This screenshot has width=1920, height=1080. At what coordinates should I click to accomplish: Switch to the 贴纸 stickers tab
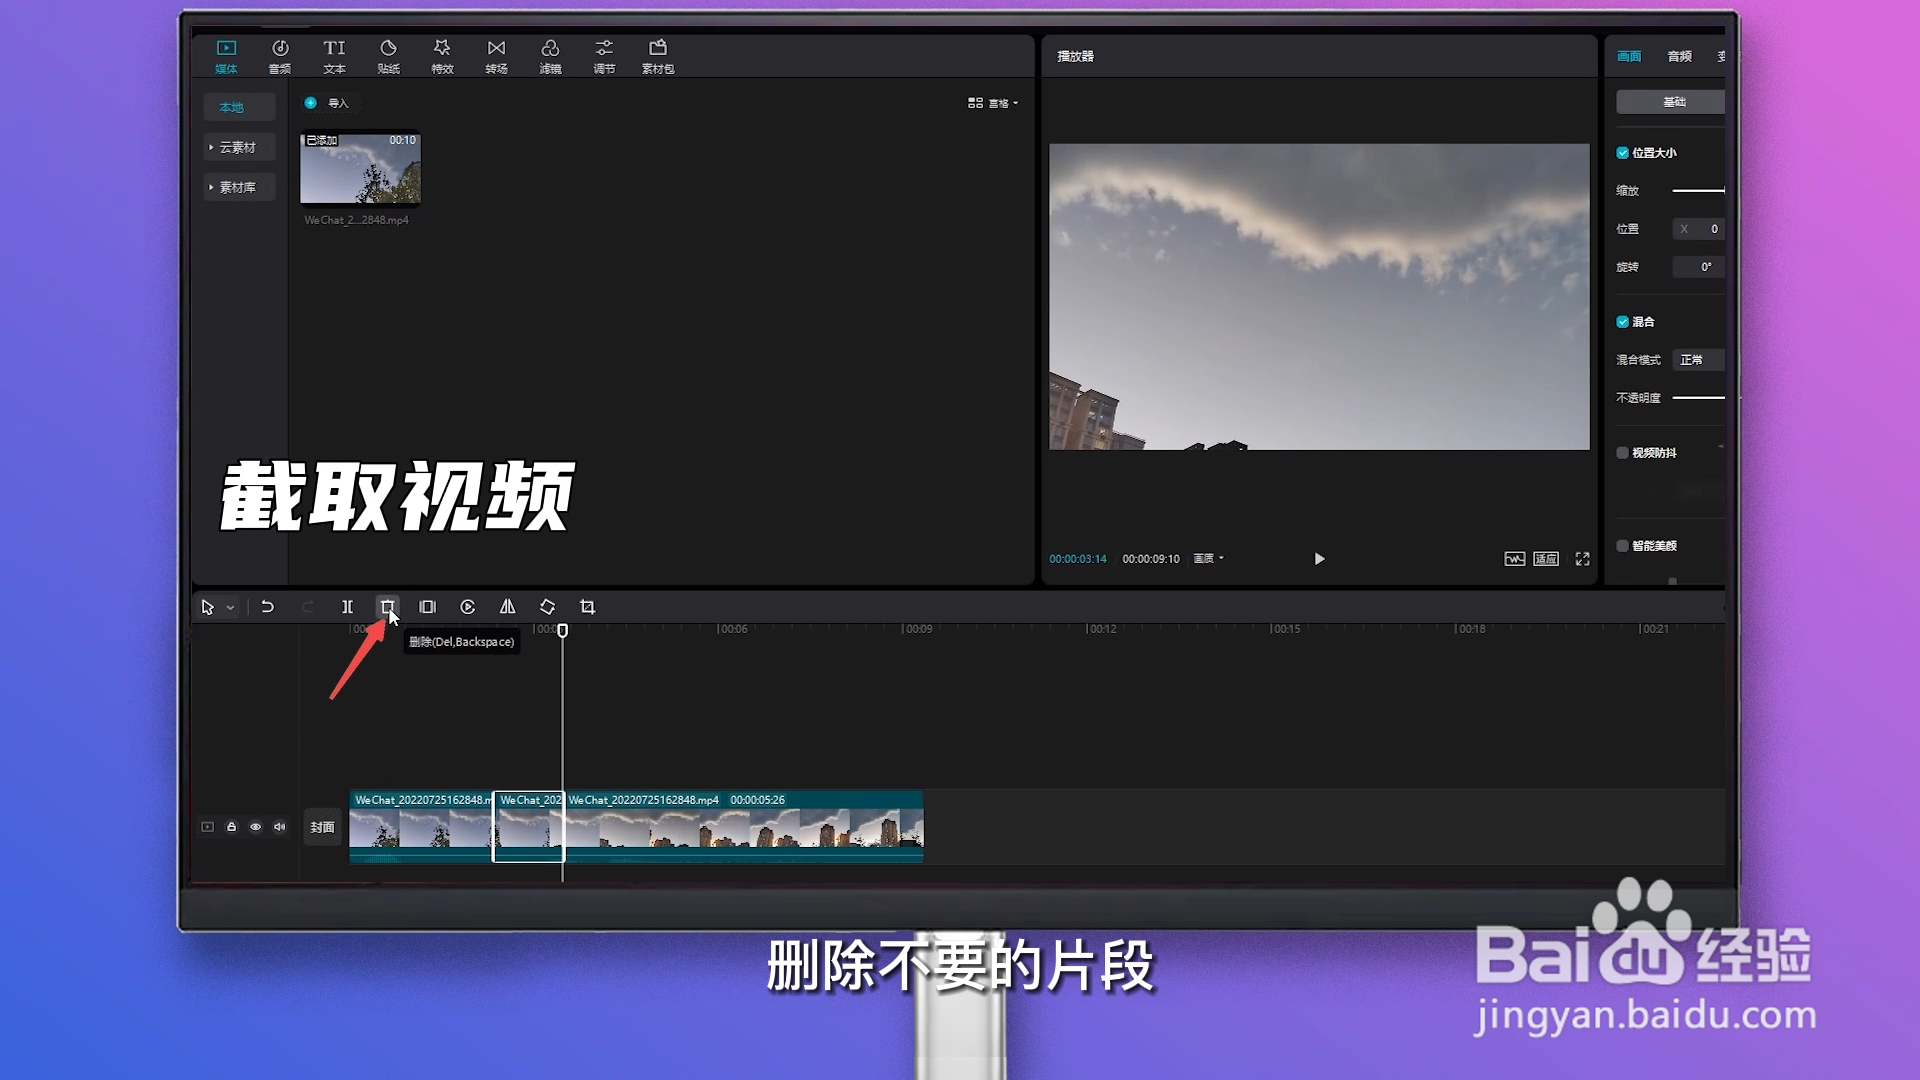tap(388, 56)
